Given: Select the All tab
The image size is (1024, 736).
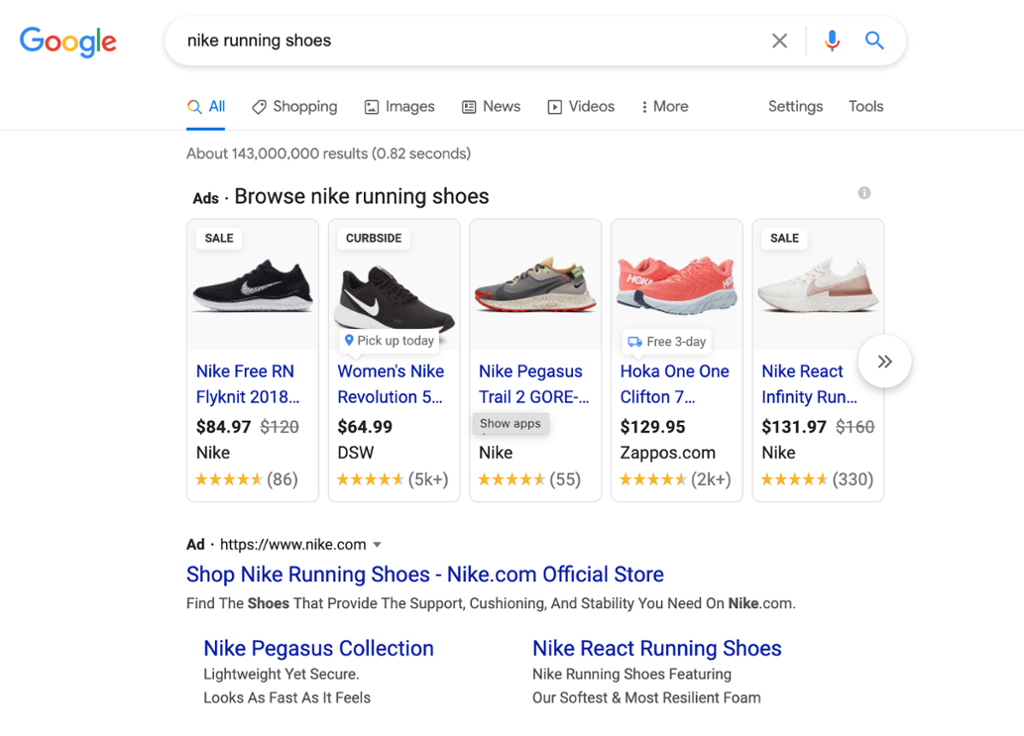Looking at the screenshot, I should (206, 106).
